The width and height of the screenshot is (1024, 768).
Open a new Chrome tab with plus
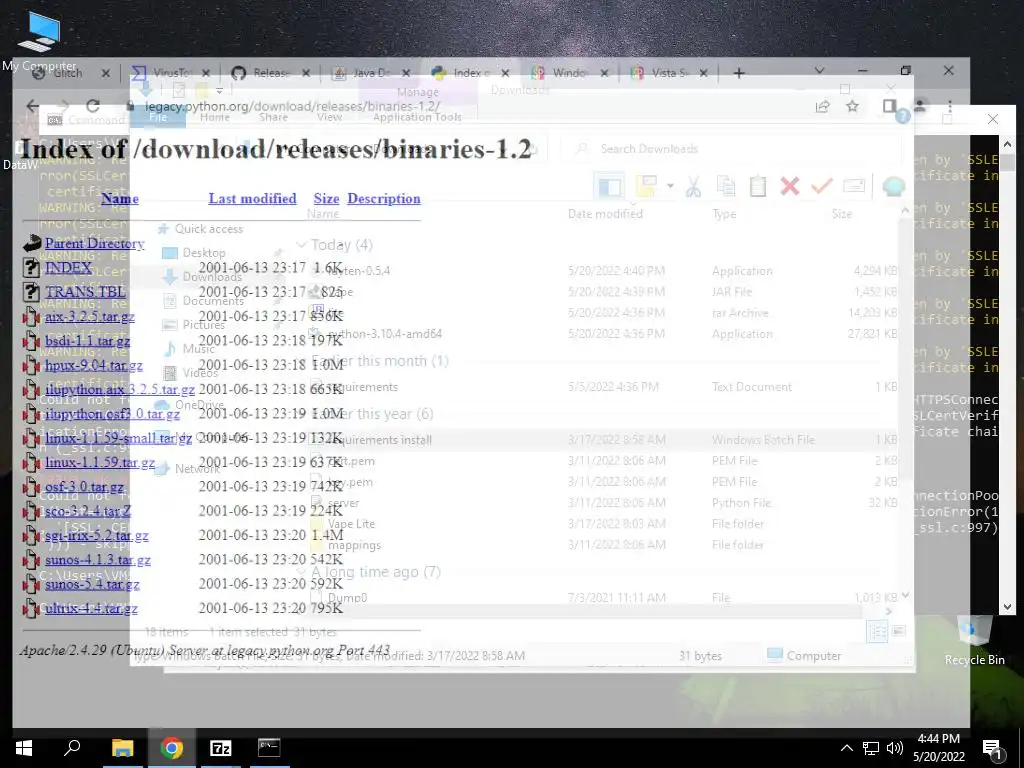(x=739, y=73)
